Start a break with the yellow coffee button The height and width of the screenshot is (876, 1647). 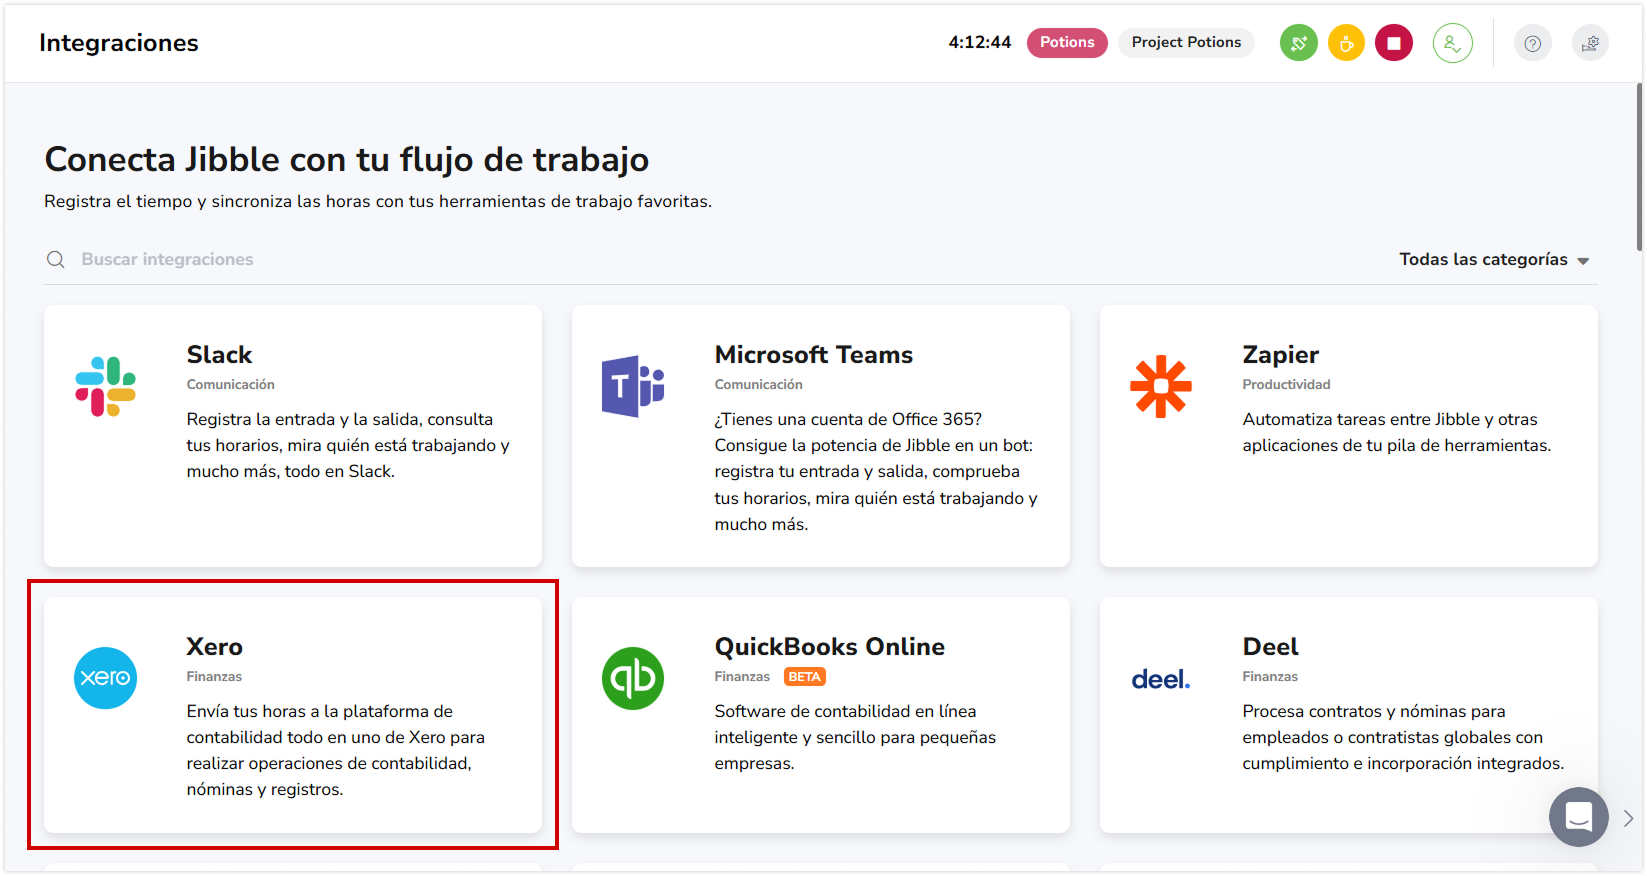1346,43
